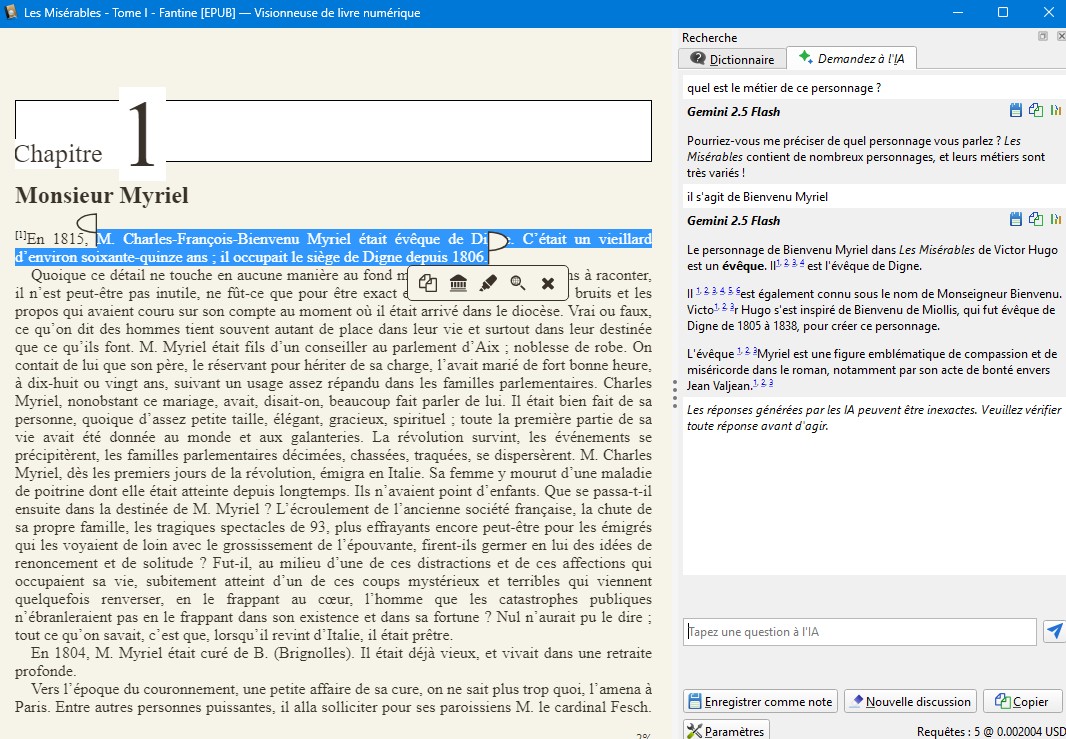1066x739 pixels.
Task: Open the Paramètres settings
Action: pos(726,731)
